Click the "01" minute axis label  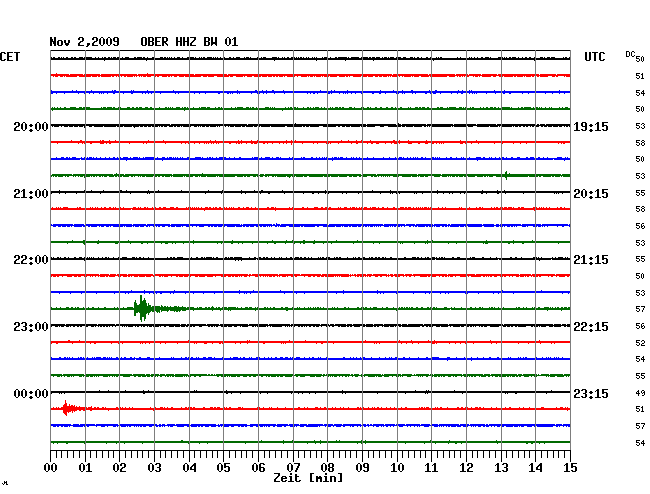pyautogui.click(x=85, y=468)
